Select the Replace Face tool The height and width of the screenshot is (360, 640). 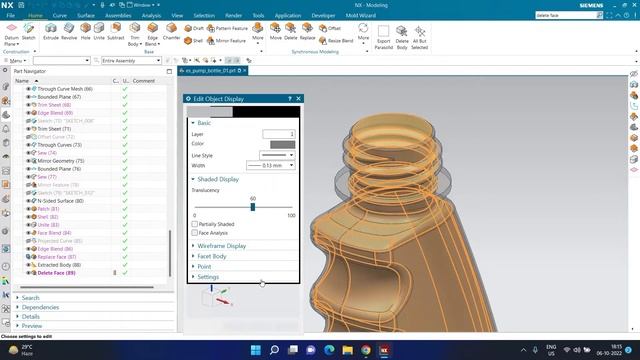point(307,32)
